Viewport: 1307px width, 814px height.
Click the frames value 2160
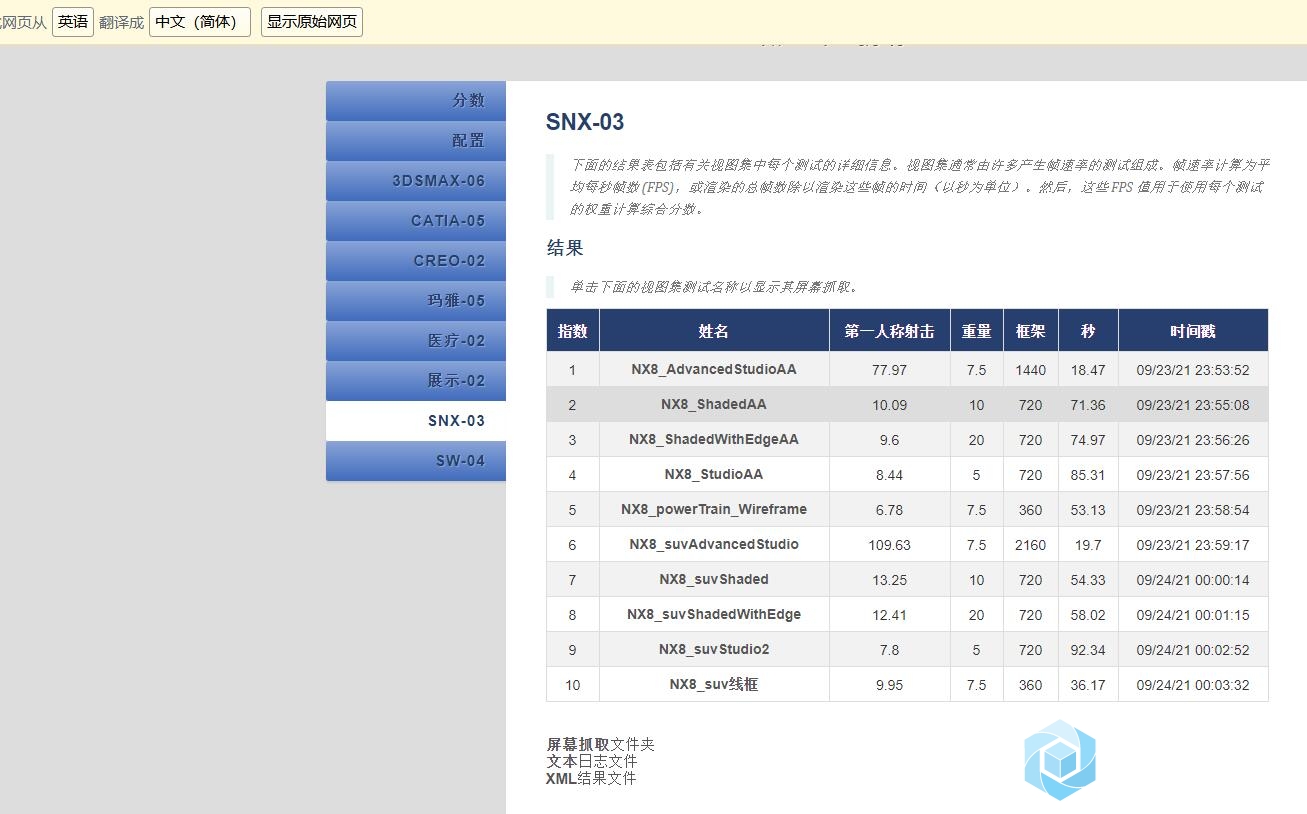pos(1030,545)
